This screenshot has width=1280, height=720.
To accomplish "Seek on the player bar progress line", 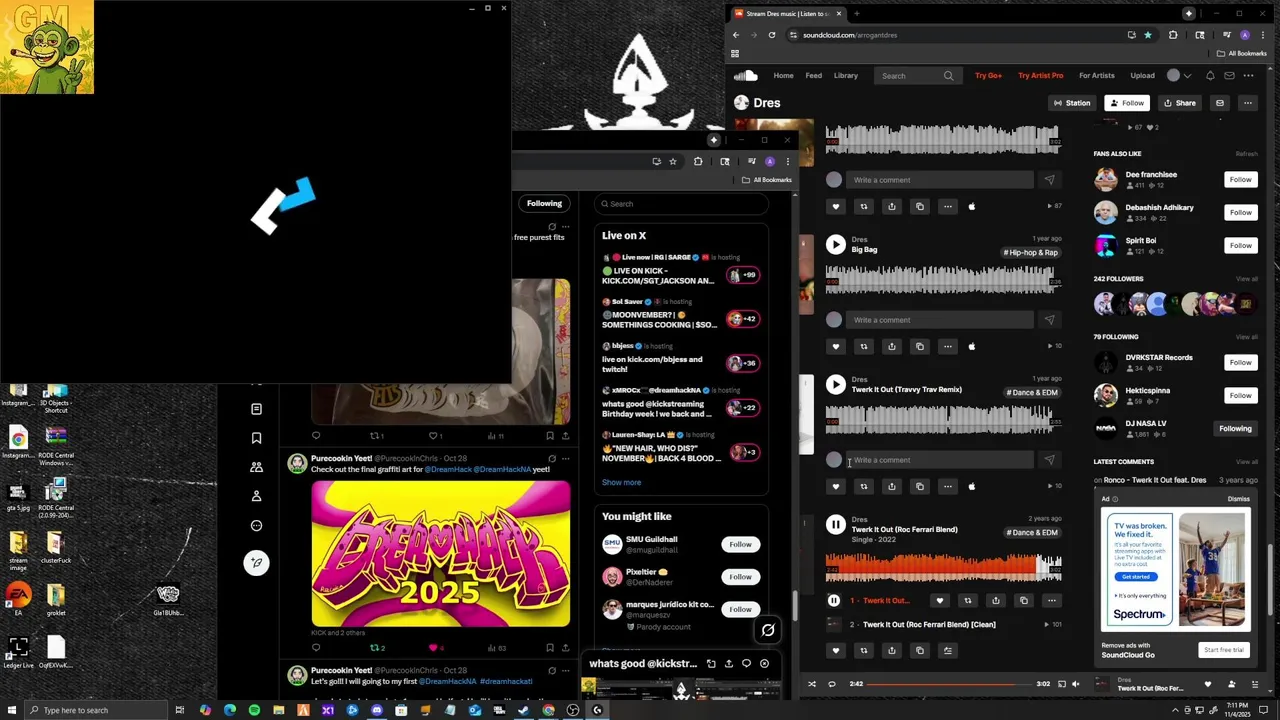I will coord(949,684).
